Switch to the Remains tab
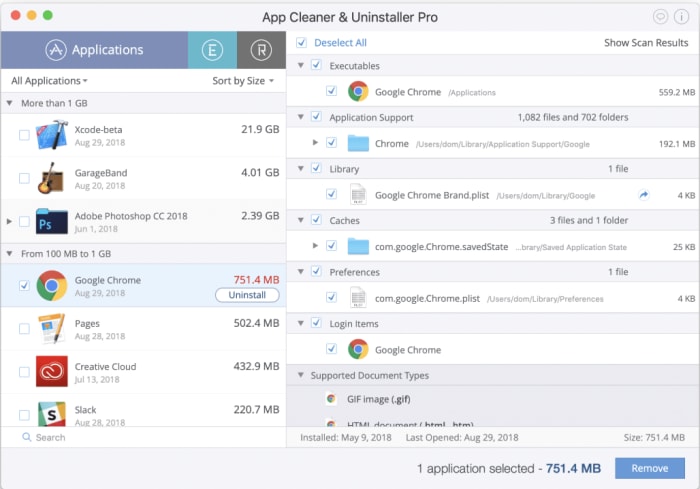The height and width of the screenshot is (489, 700). 261,50
